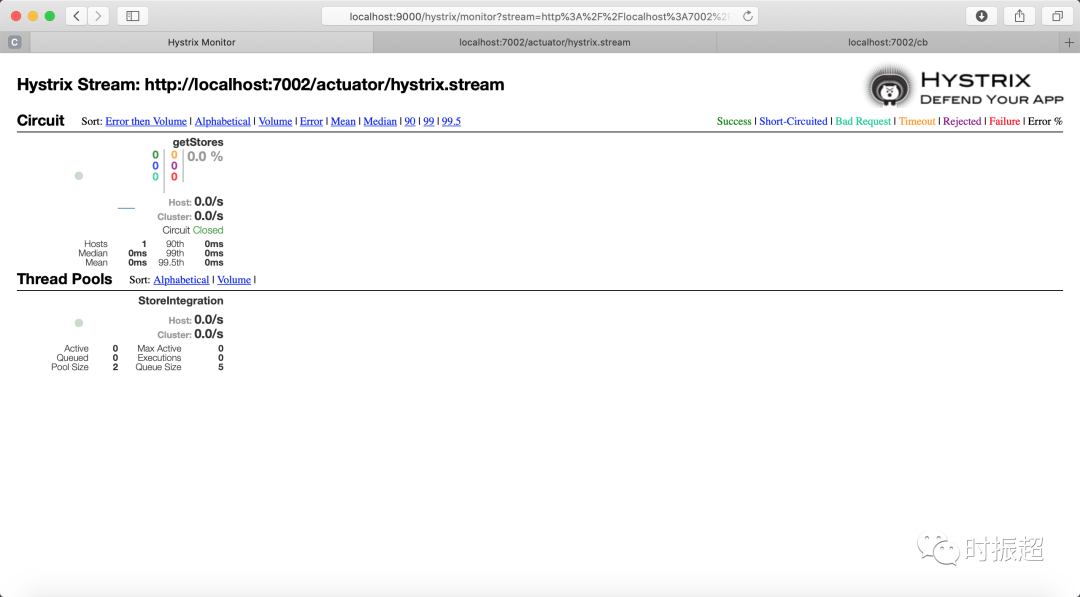The height and width of the screenshot is (597, 1080).
Task: Click the 'Error %' legend label
Action: (1045, 121)
